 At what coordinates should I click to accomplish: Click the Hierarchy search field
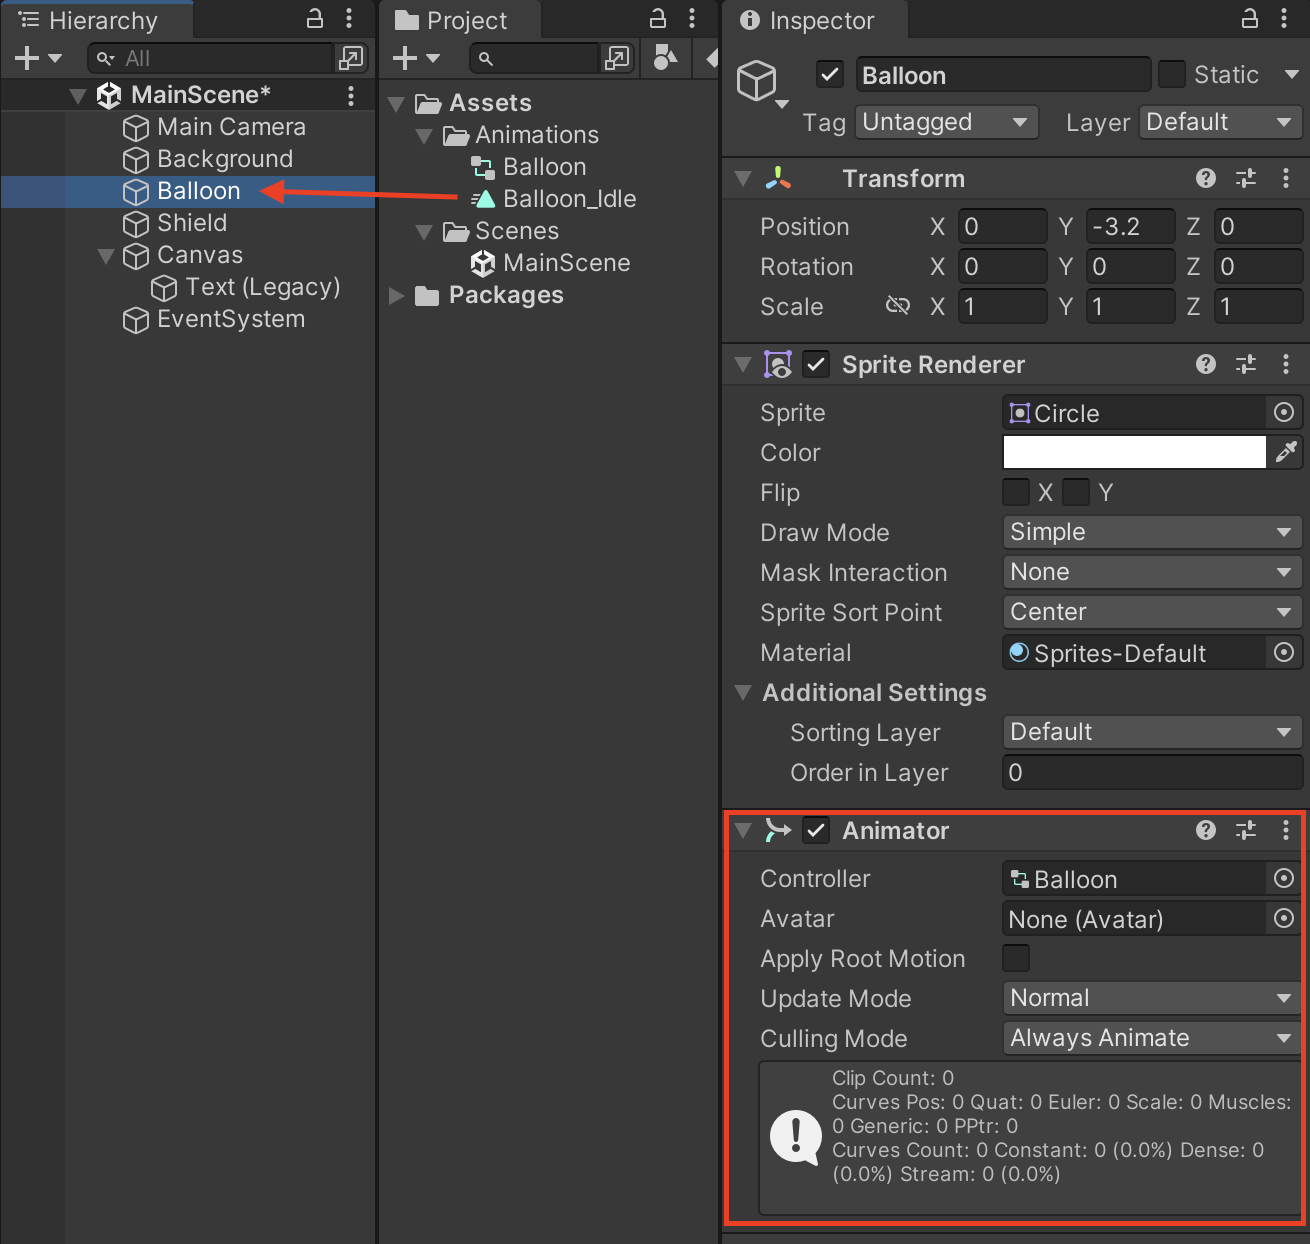click(x=210, y=58)
